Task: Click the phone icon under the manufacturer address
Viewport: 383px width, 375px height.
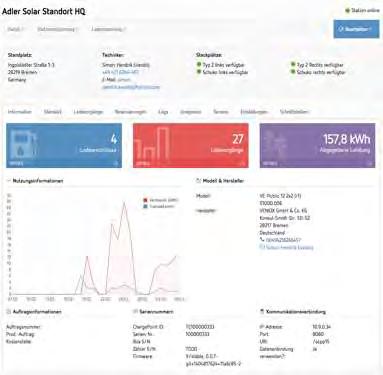Action: click(x=262, y=240)
